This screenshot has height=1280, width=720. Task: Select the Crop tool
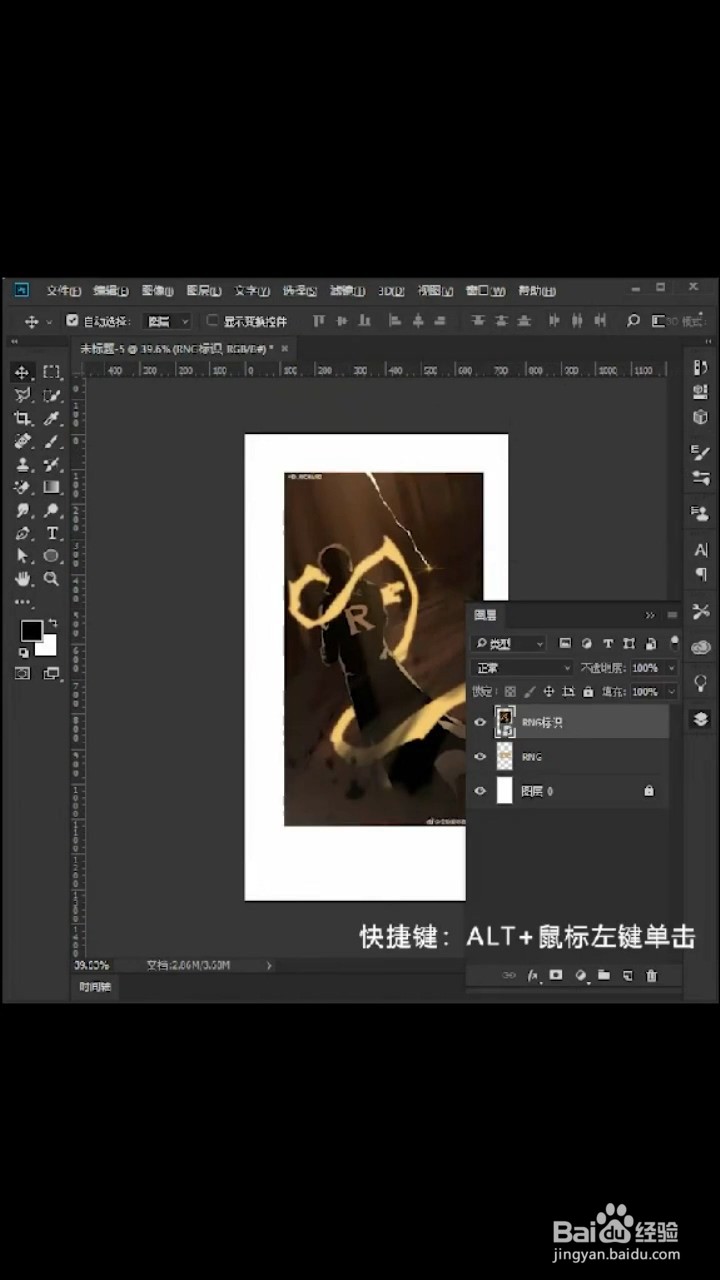[x=22, y=418]
